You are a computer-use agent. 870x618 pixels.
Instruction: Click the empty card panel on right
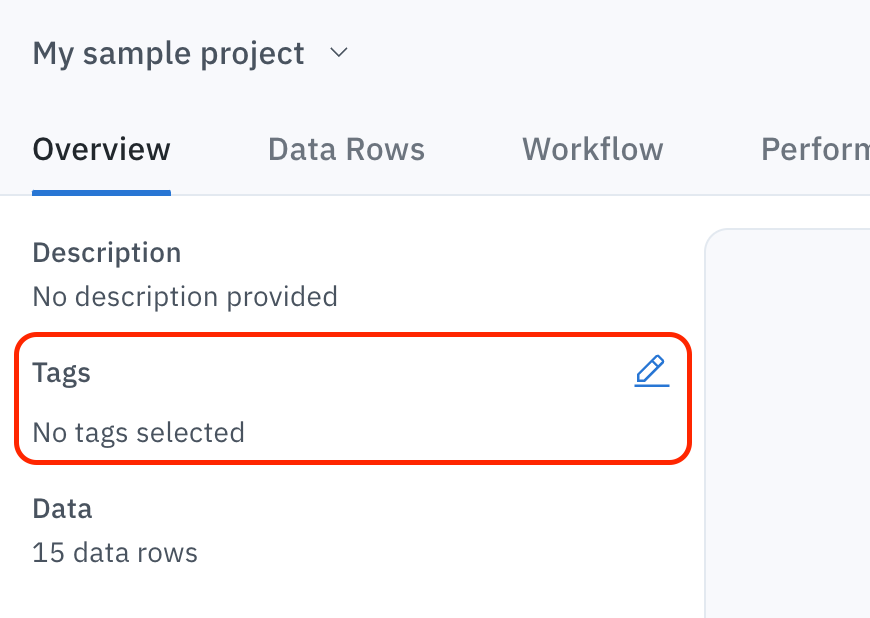[787, 423]
